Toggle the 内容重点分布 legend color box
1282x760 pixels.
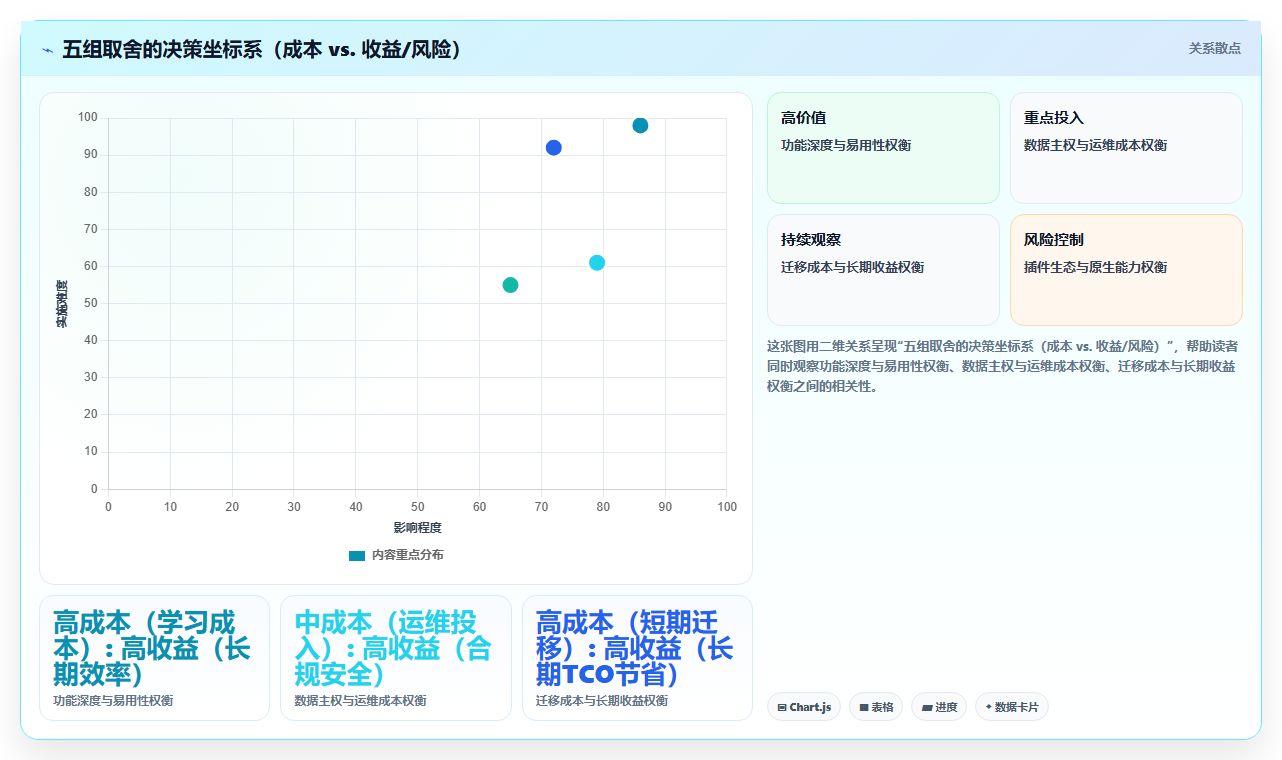357,555
